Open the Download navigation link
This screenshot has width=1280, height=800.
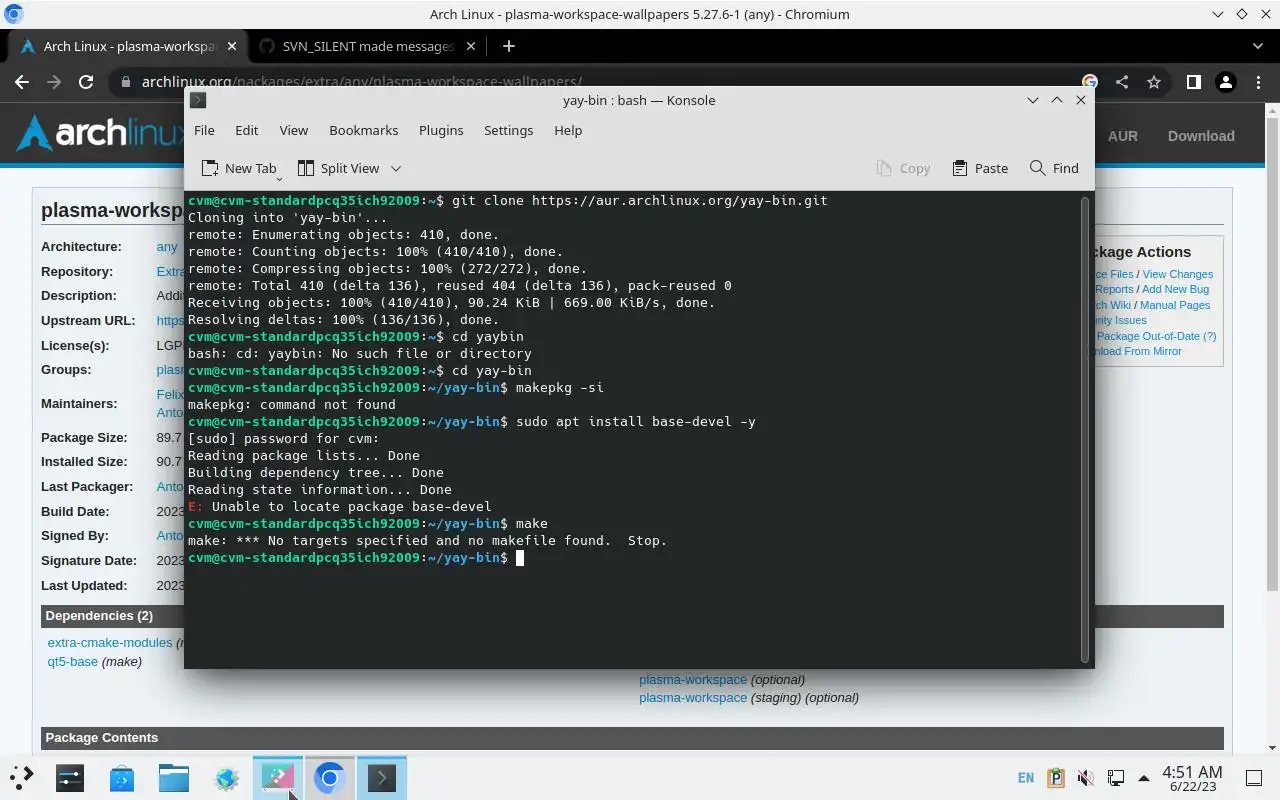[1201, 136]
